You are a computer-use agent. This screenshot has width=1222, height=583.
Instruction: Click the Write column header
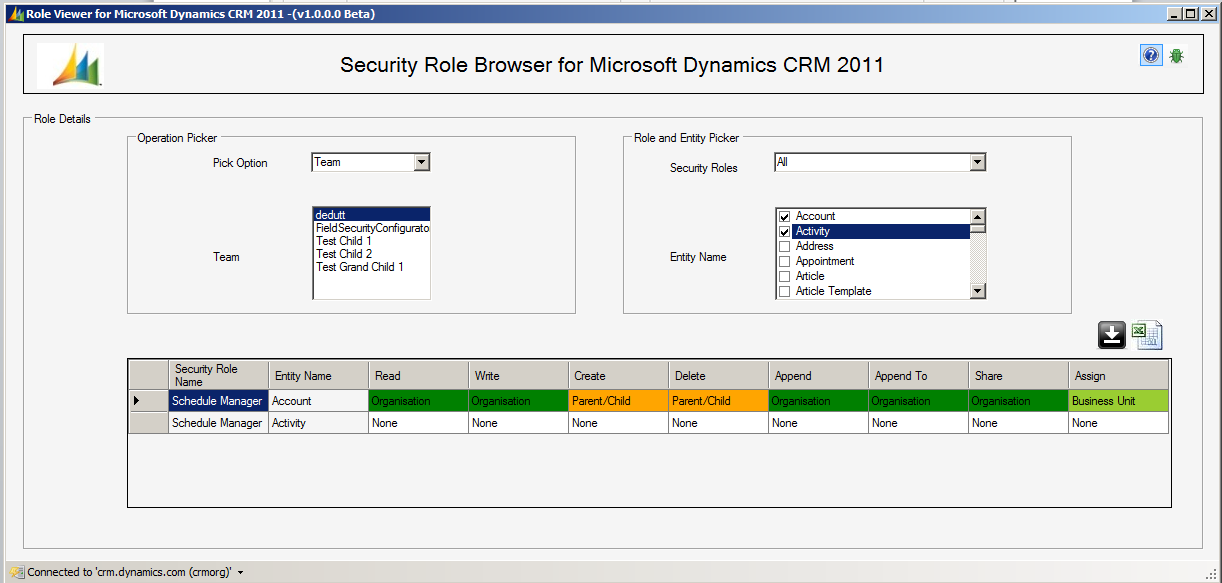518,375
